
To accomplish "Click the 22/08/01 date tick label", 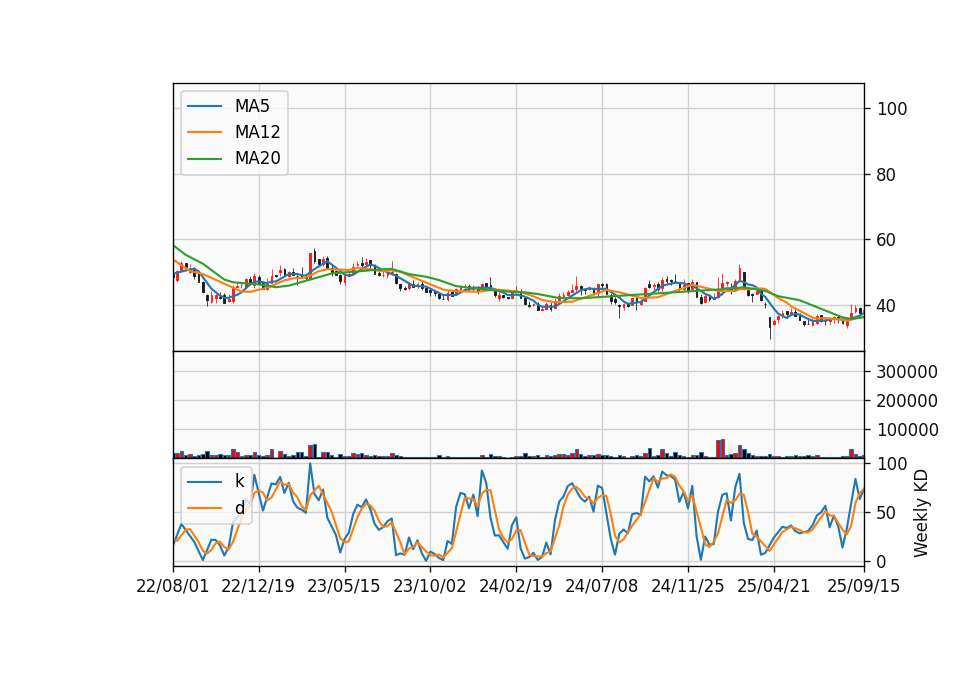I will (x=173, y=586).
